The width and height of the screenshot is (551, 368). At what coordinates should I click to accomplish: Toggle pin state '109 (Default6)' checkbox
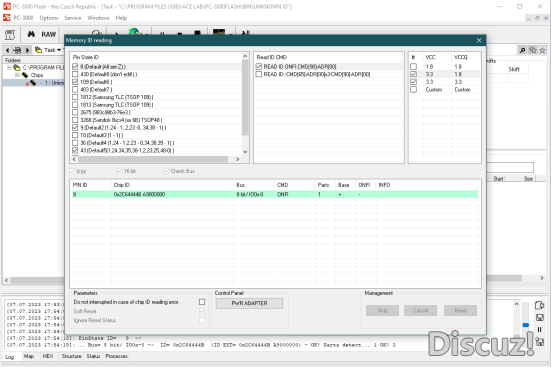point(75,82)
